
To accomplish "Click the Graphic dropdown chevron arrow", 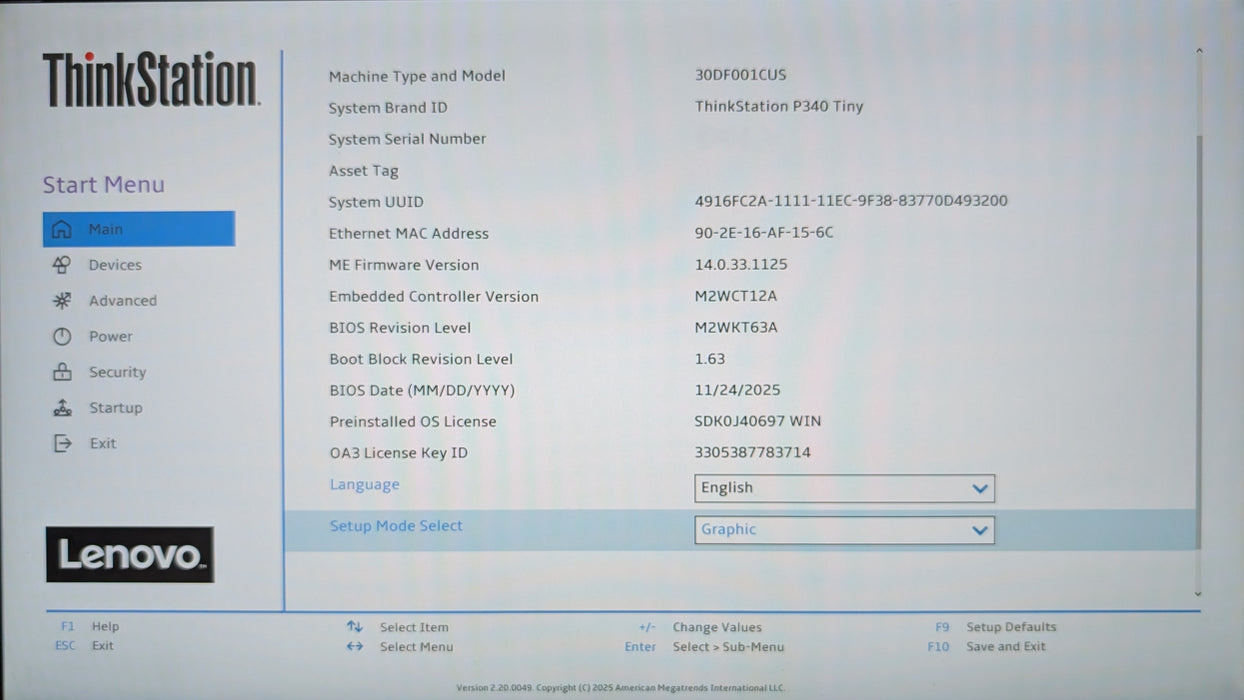I will pyautogui.click(x=980, y=531).
